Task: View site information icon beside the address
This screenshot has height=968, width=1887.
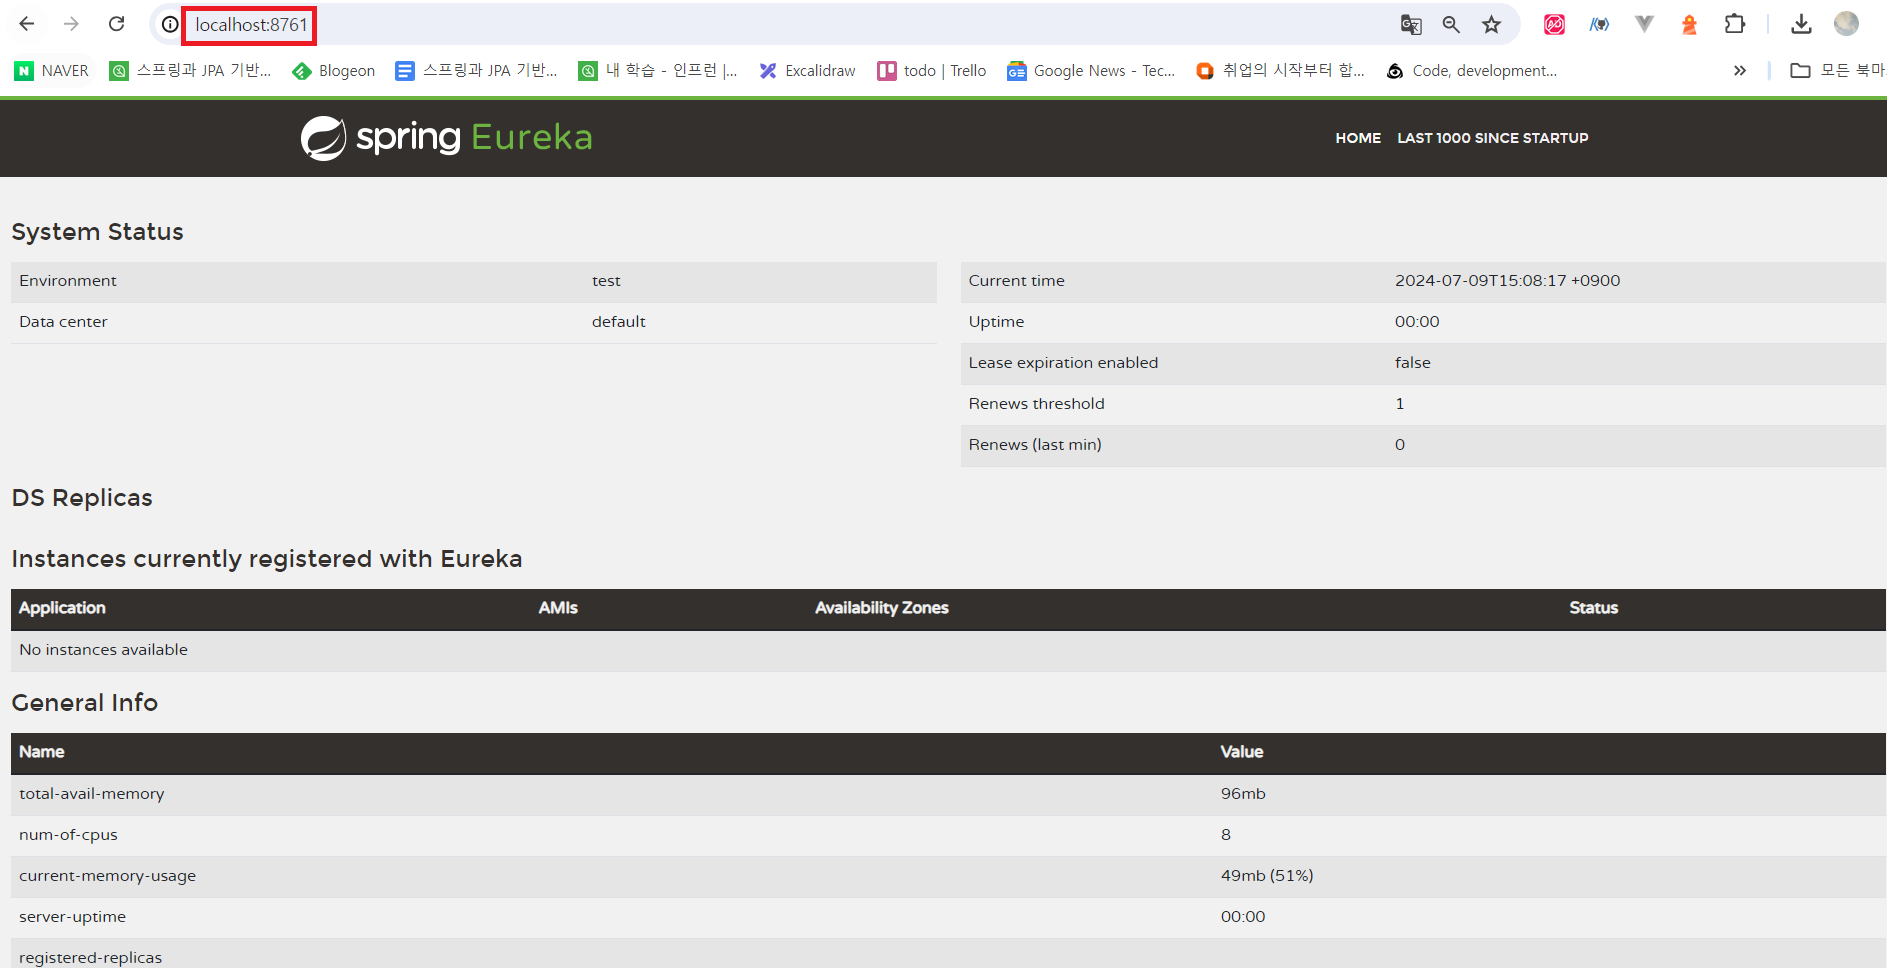Action: [170, 25]
